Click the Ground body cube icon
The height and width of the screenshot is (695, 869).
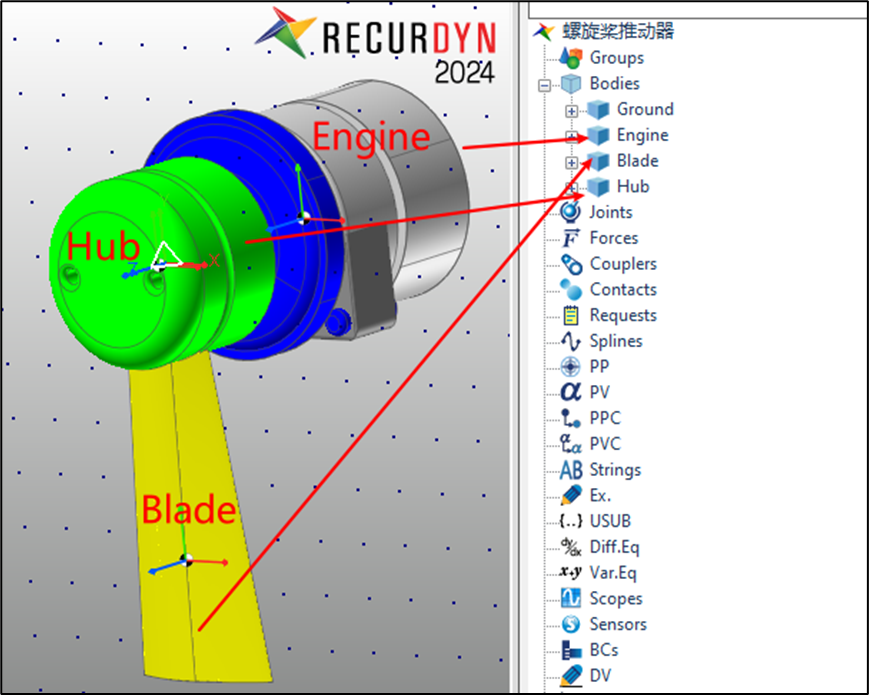tap(598, 110)
